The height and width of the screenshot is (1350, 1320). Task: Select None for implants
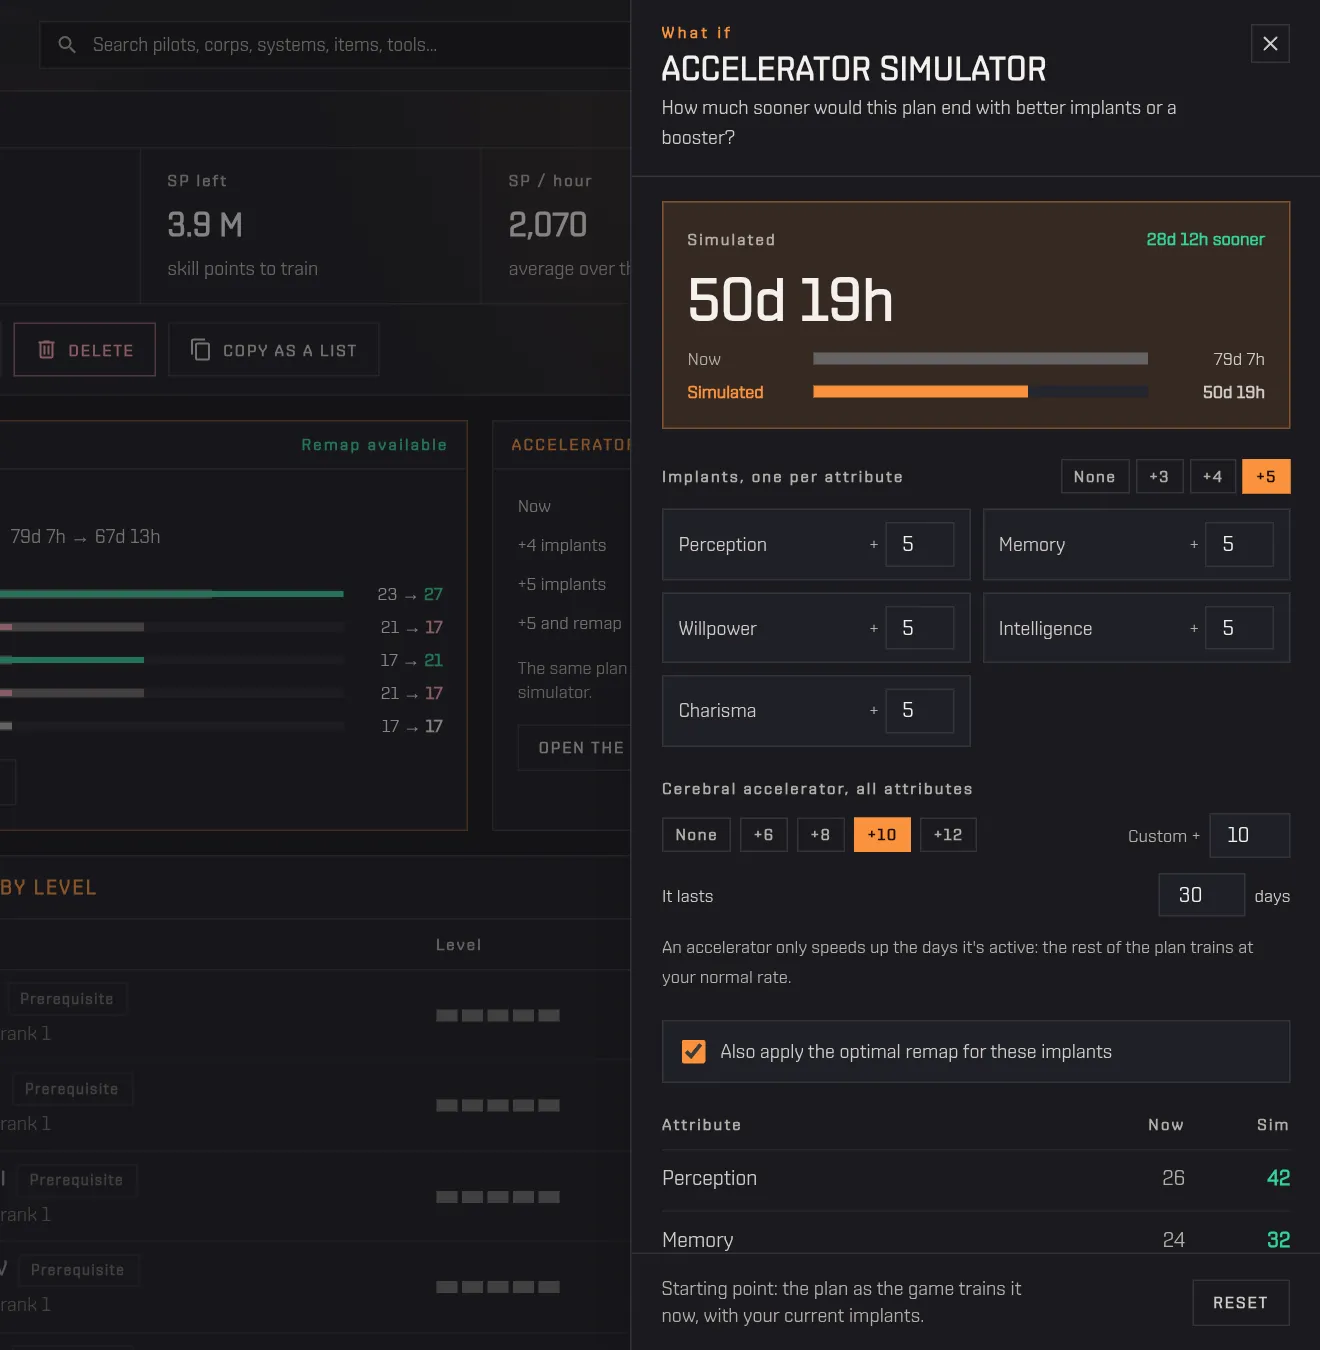(1095, 477)
